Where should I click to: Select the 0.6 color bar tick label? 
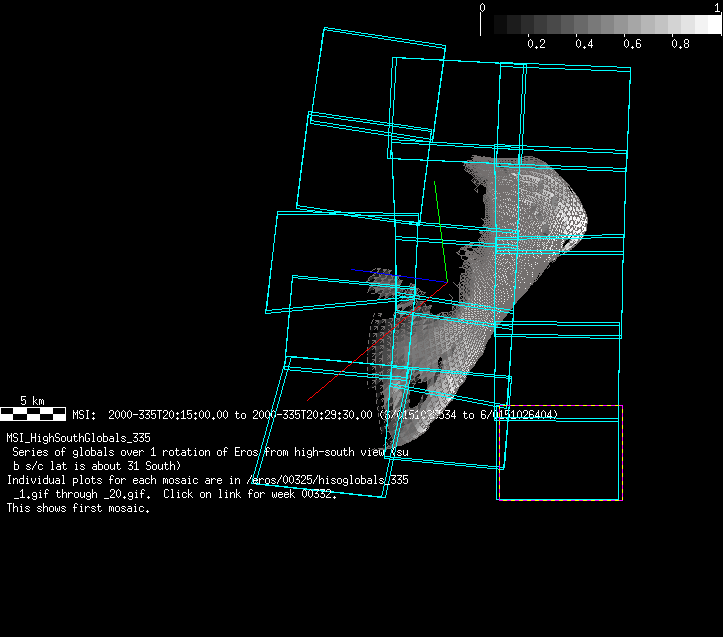(632, 44)
